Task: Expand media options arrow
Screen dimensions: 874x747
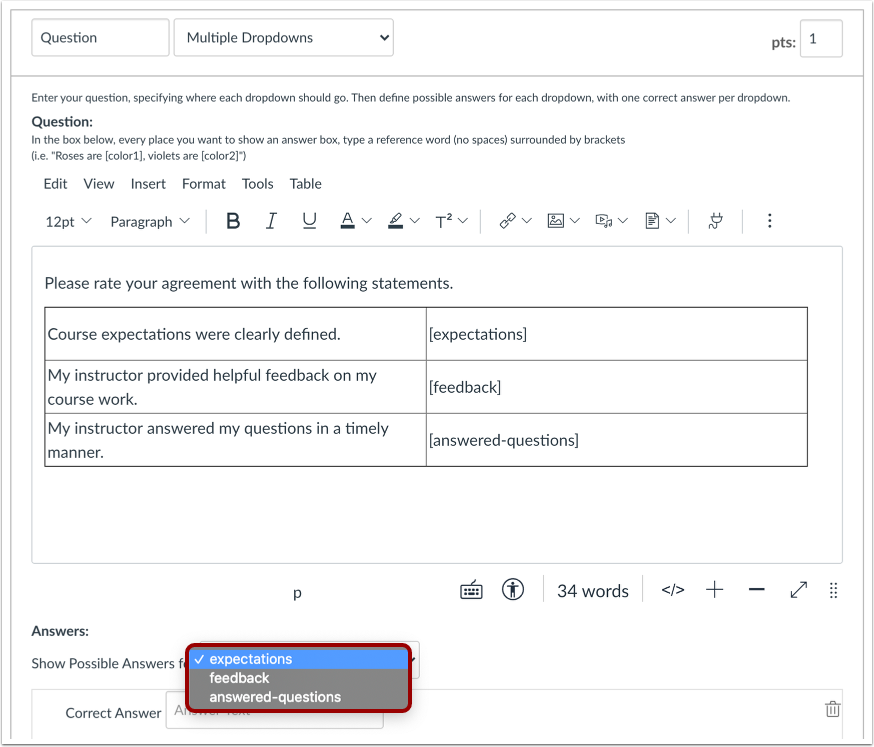Action: (623, 221)
